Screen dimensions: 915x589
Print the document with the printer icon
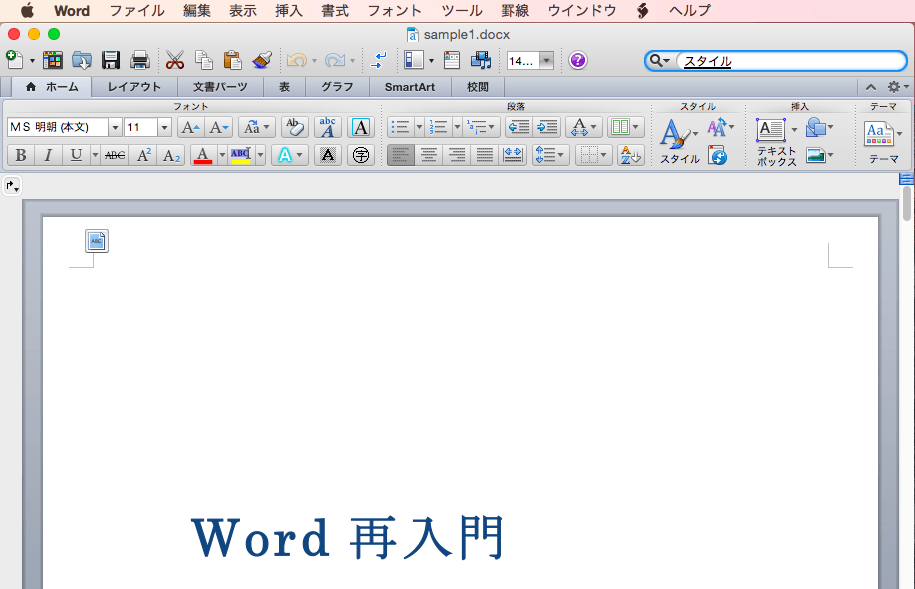140,60
